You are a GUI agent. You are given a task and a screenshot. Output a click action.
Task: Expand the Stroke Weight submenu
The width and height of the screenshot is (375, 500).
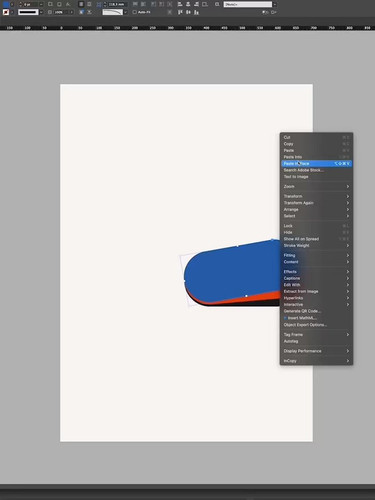pos(316,245)
